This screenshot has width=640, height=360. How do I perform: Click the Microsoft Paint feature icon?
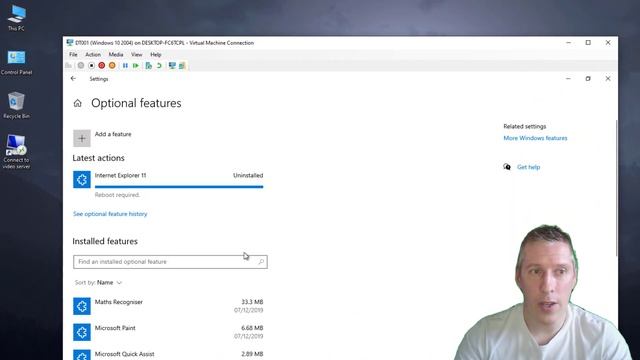pyautogui.click(x=82, y=332)
